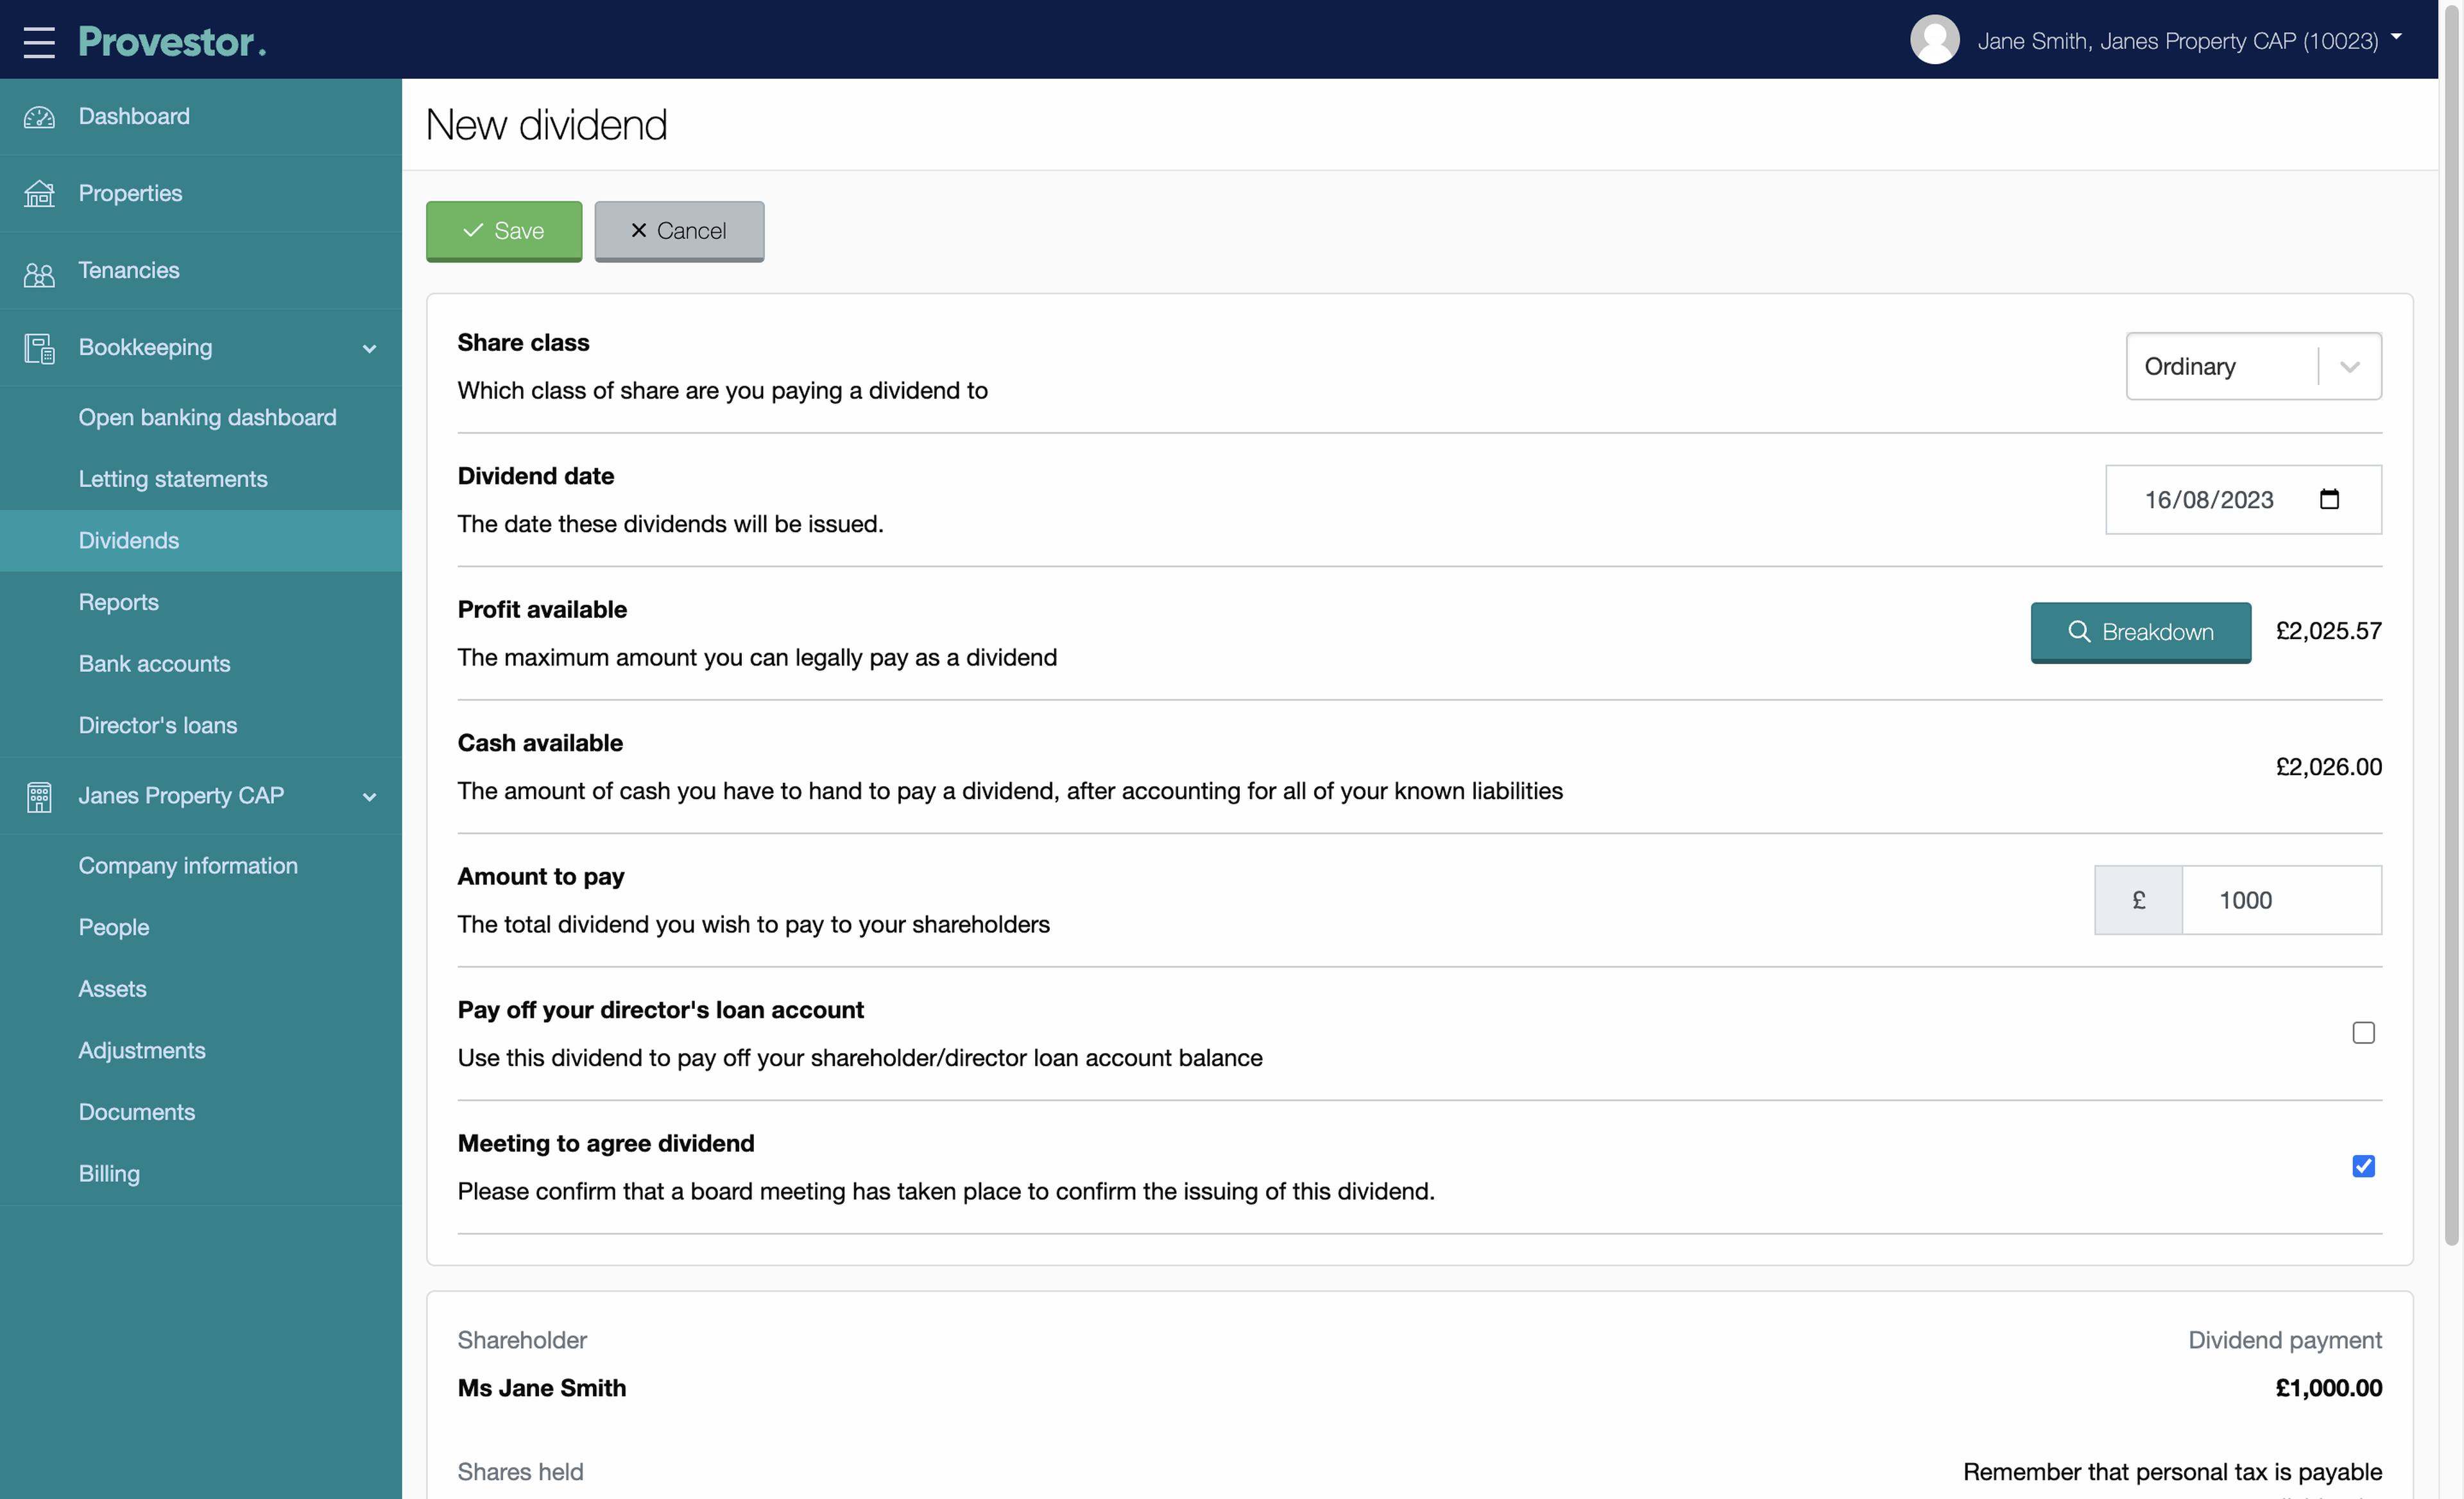Click the Shares held label
The width and height of the screenshot is (2464, 1499).
click(520, 1472)
